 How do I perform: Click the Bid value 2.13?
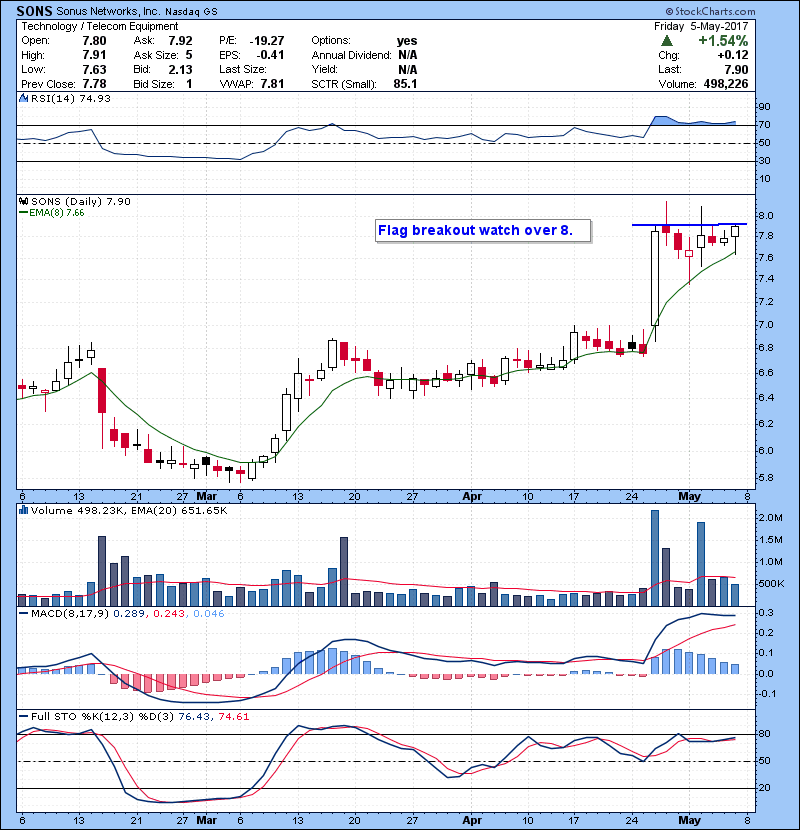coord(180,70)
